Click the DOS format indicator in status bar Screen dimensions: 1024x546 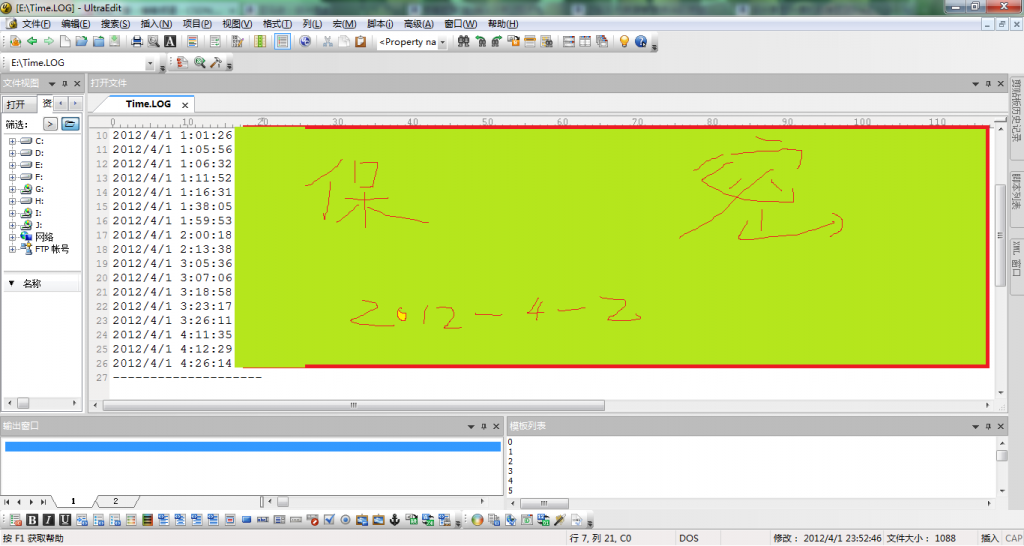(x=688, y=538)
